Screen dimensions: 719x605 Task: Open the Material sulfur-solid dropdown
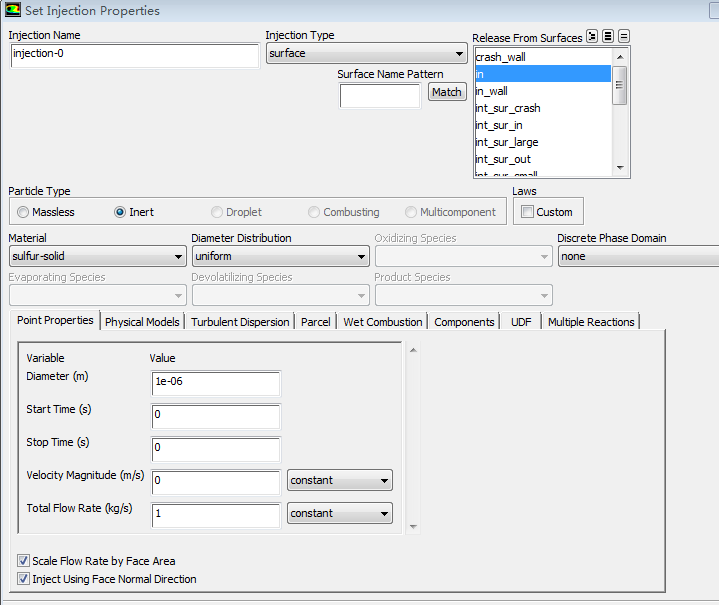coord(98,256)
